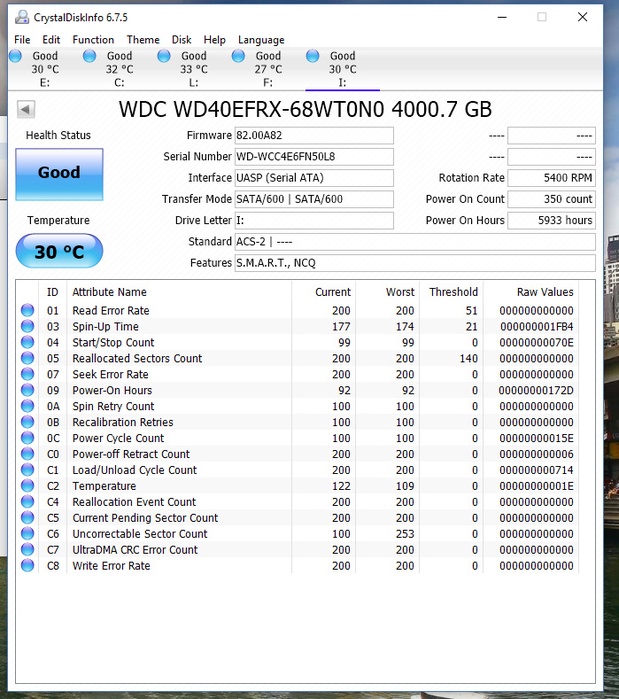Click the orb beside Power-off Retract Count
Viewport: 619px width, 699px height.
tap(28, 454)
